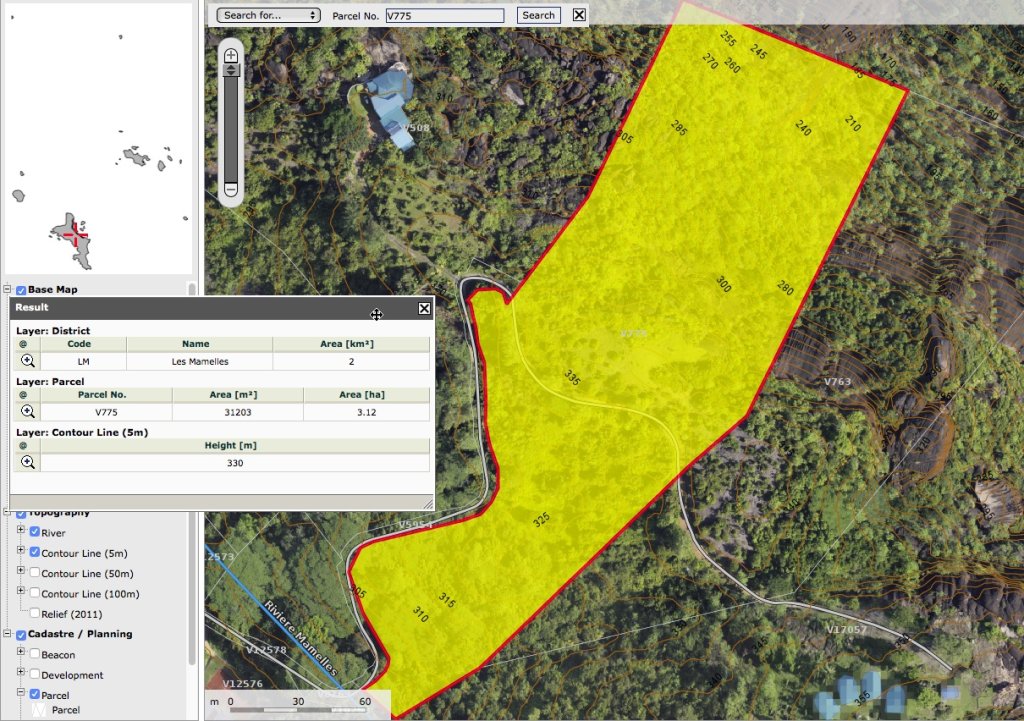Collapse the Cadastre / Planning group
Image resolution: width=1024 pixels, height=721 pixels.
(x=9, y=634)
